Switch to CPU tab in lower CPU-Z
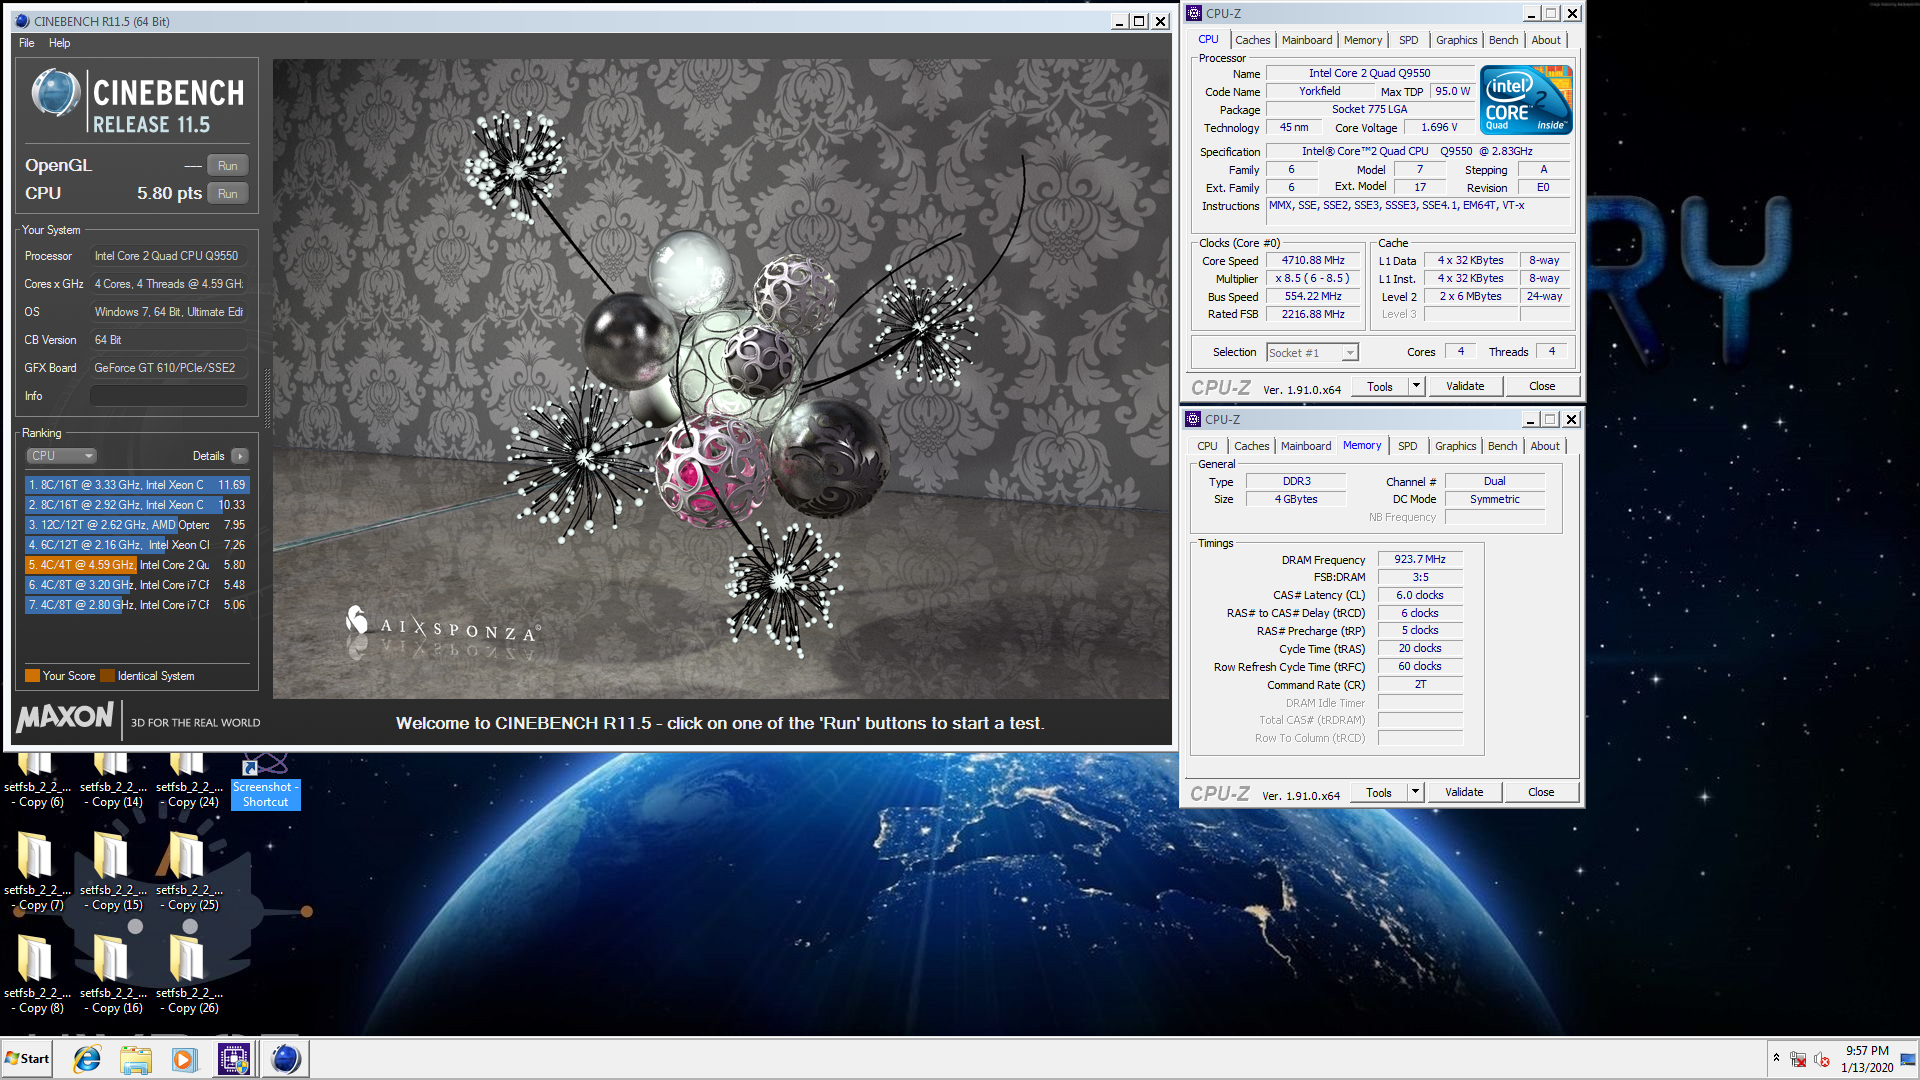Image resolution: width=1920 pixels, height=1080 pixels. click(x=1207, y=446)
